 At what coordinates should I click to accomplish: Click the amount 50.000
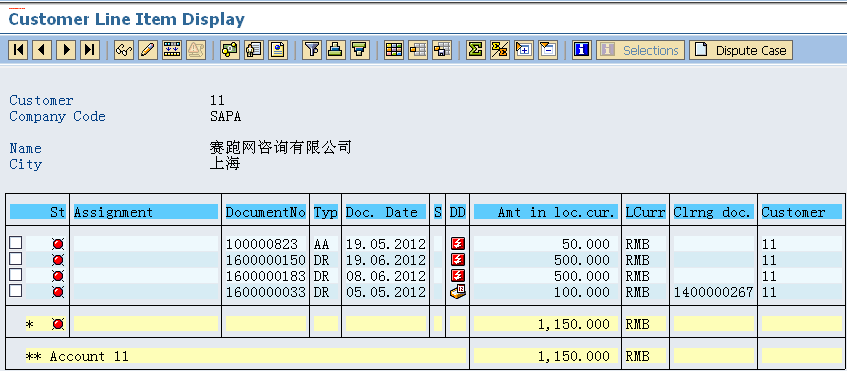586,244
